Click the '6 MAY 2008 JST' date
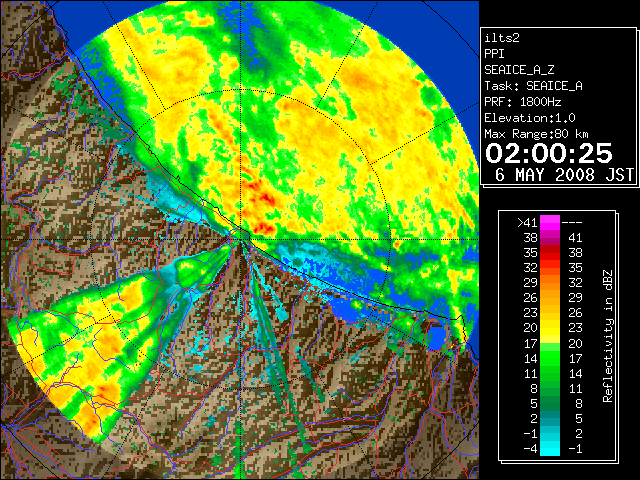 pos(564,175)
